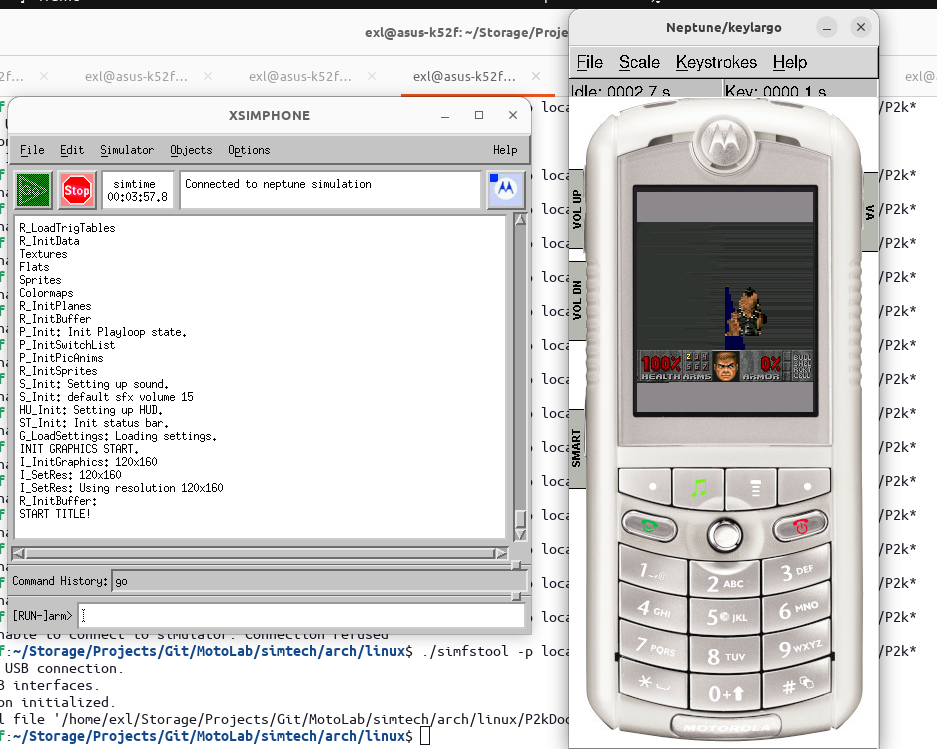Viewport: 937px width, 749px height.
Task: Click the simtime display in XSIMPHONE
Action: [137, 190]
